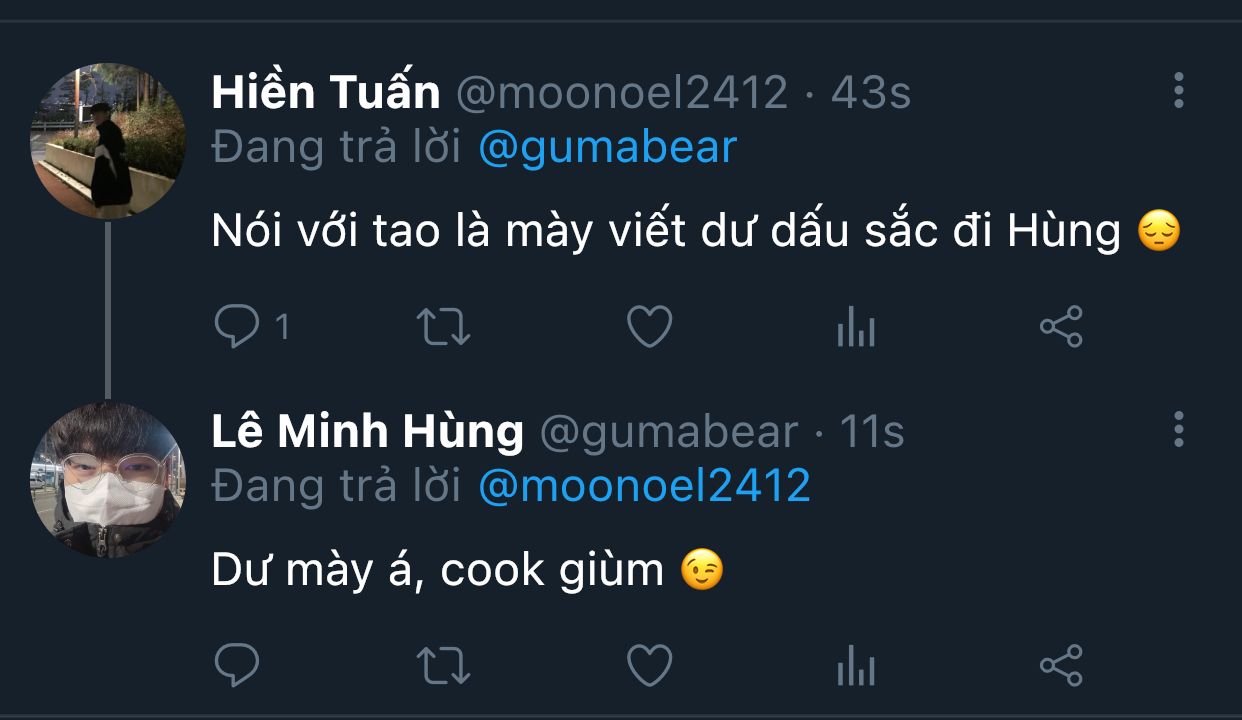Open the 43s timestamp of first tweet
Viewport: 1242px width, 720px height.
[871, 93]
